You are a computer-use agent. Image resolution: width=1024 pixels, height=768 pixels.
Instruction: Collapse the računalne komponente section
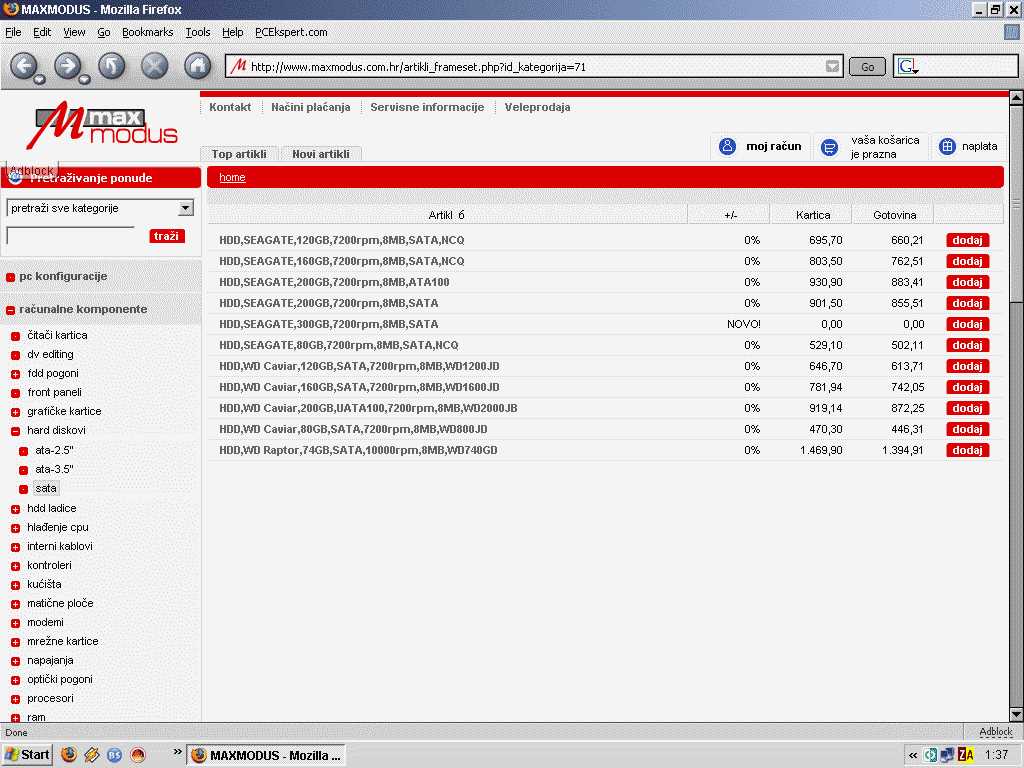[10, 310]
